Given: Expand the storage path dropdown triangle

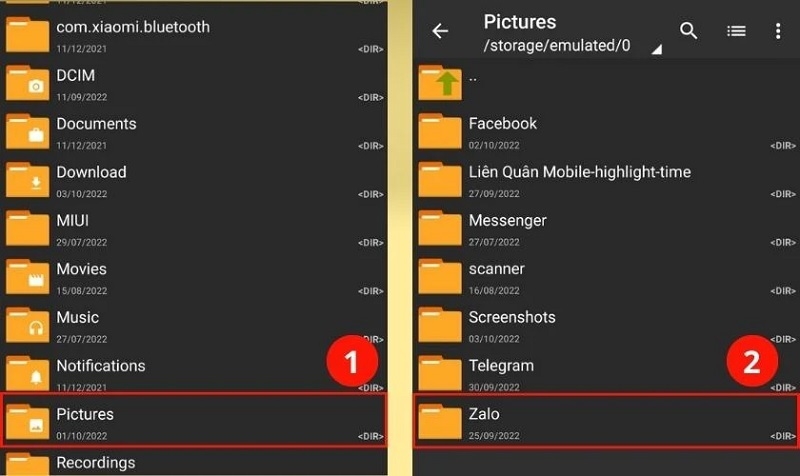Looking at the screenshot, I should (x=656, y=48).
